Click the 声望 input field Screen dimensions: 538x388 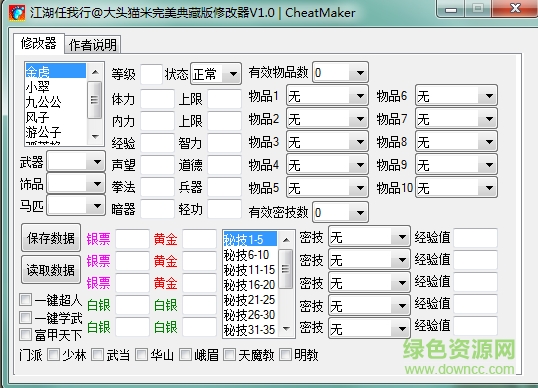157,165
